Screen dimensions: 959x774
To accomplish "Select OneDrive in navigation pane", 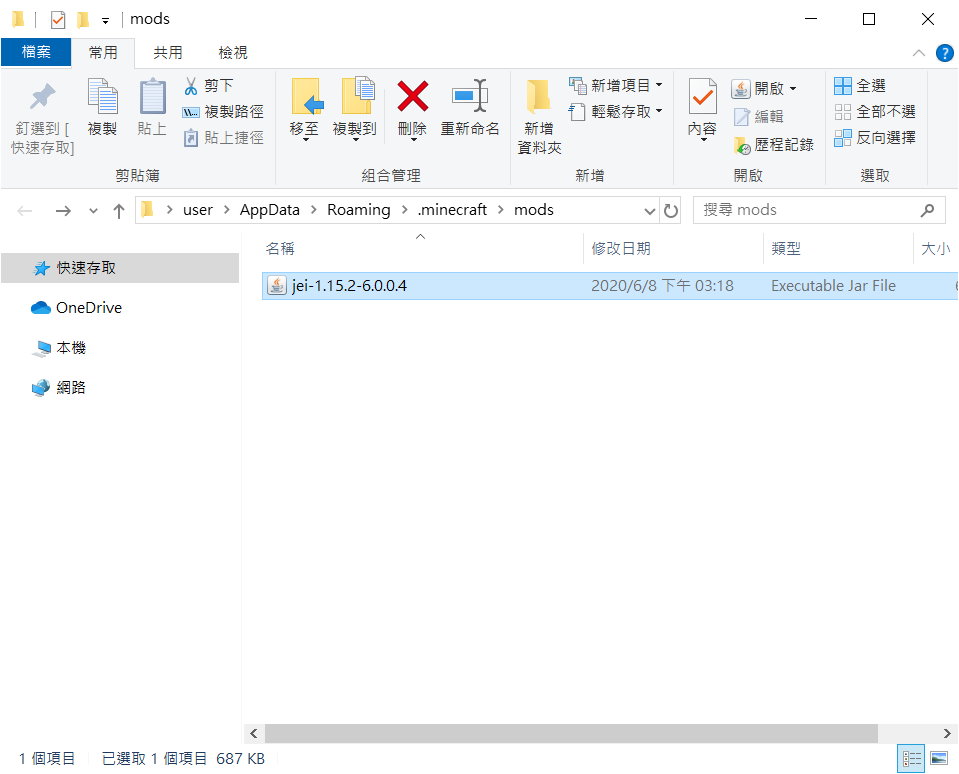I will [88, 308].
